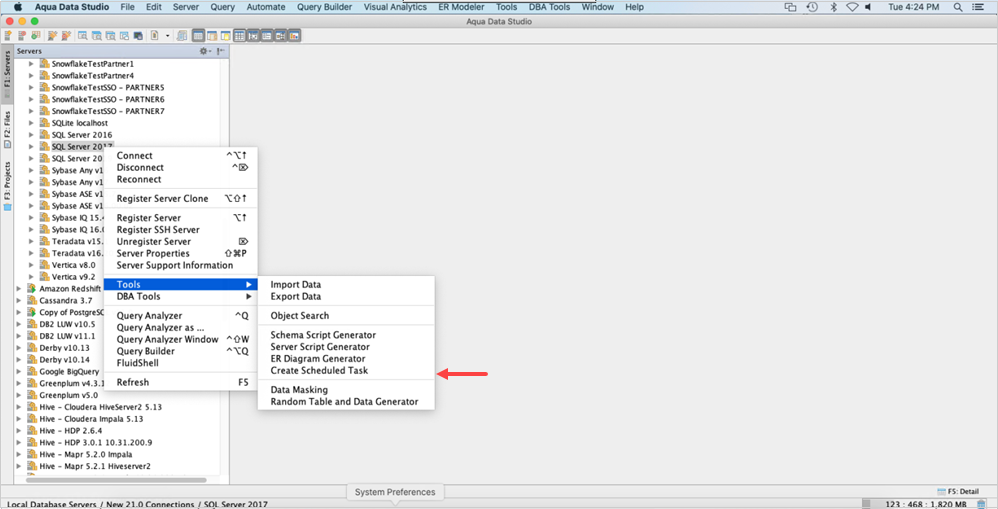Open Server Support Information entry

181,265
